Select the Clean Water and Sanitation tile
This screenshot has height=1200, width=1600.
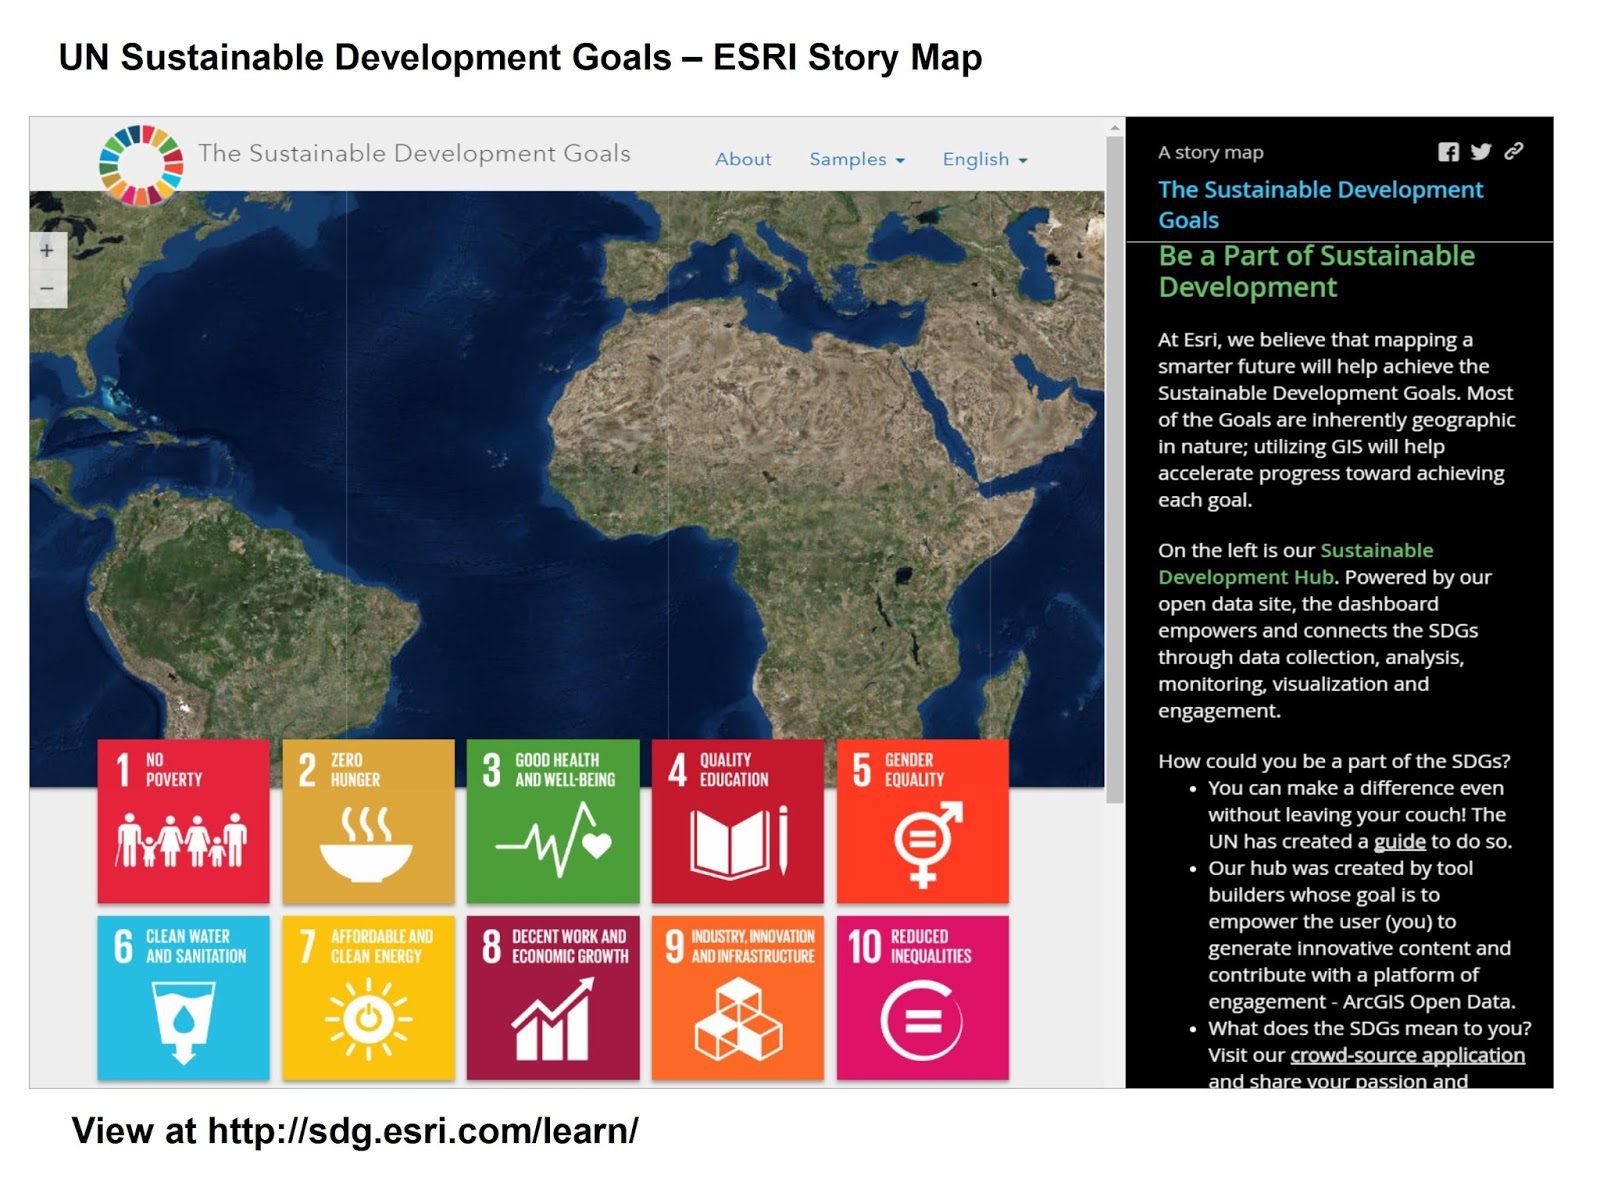[183, 998]
